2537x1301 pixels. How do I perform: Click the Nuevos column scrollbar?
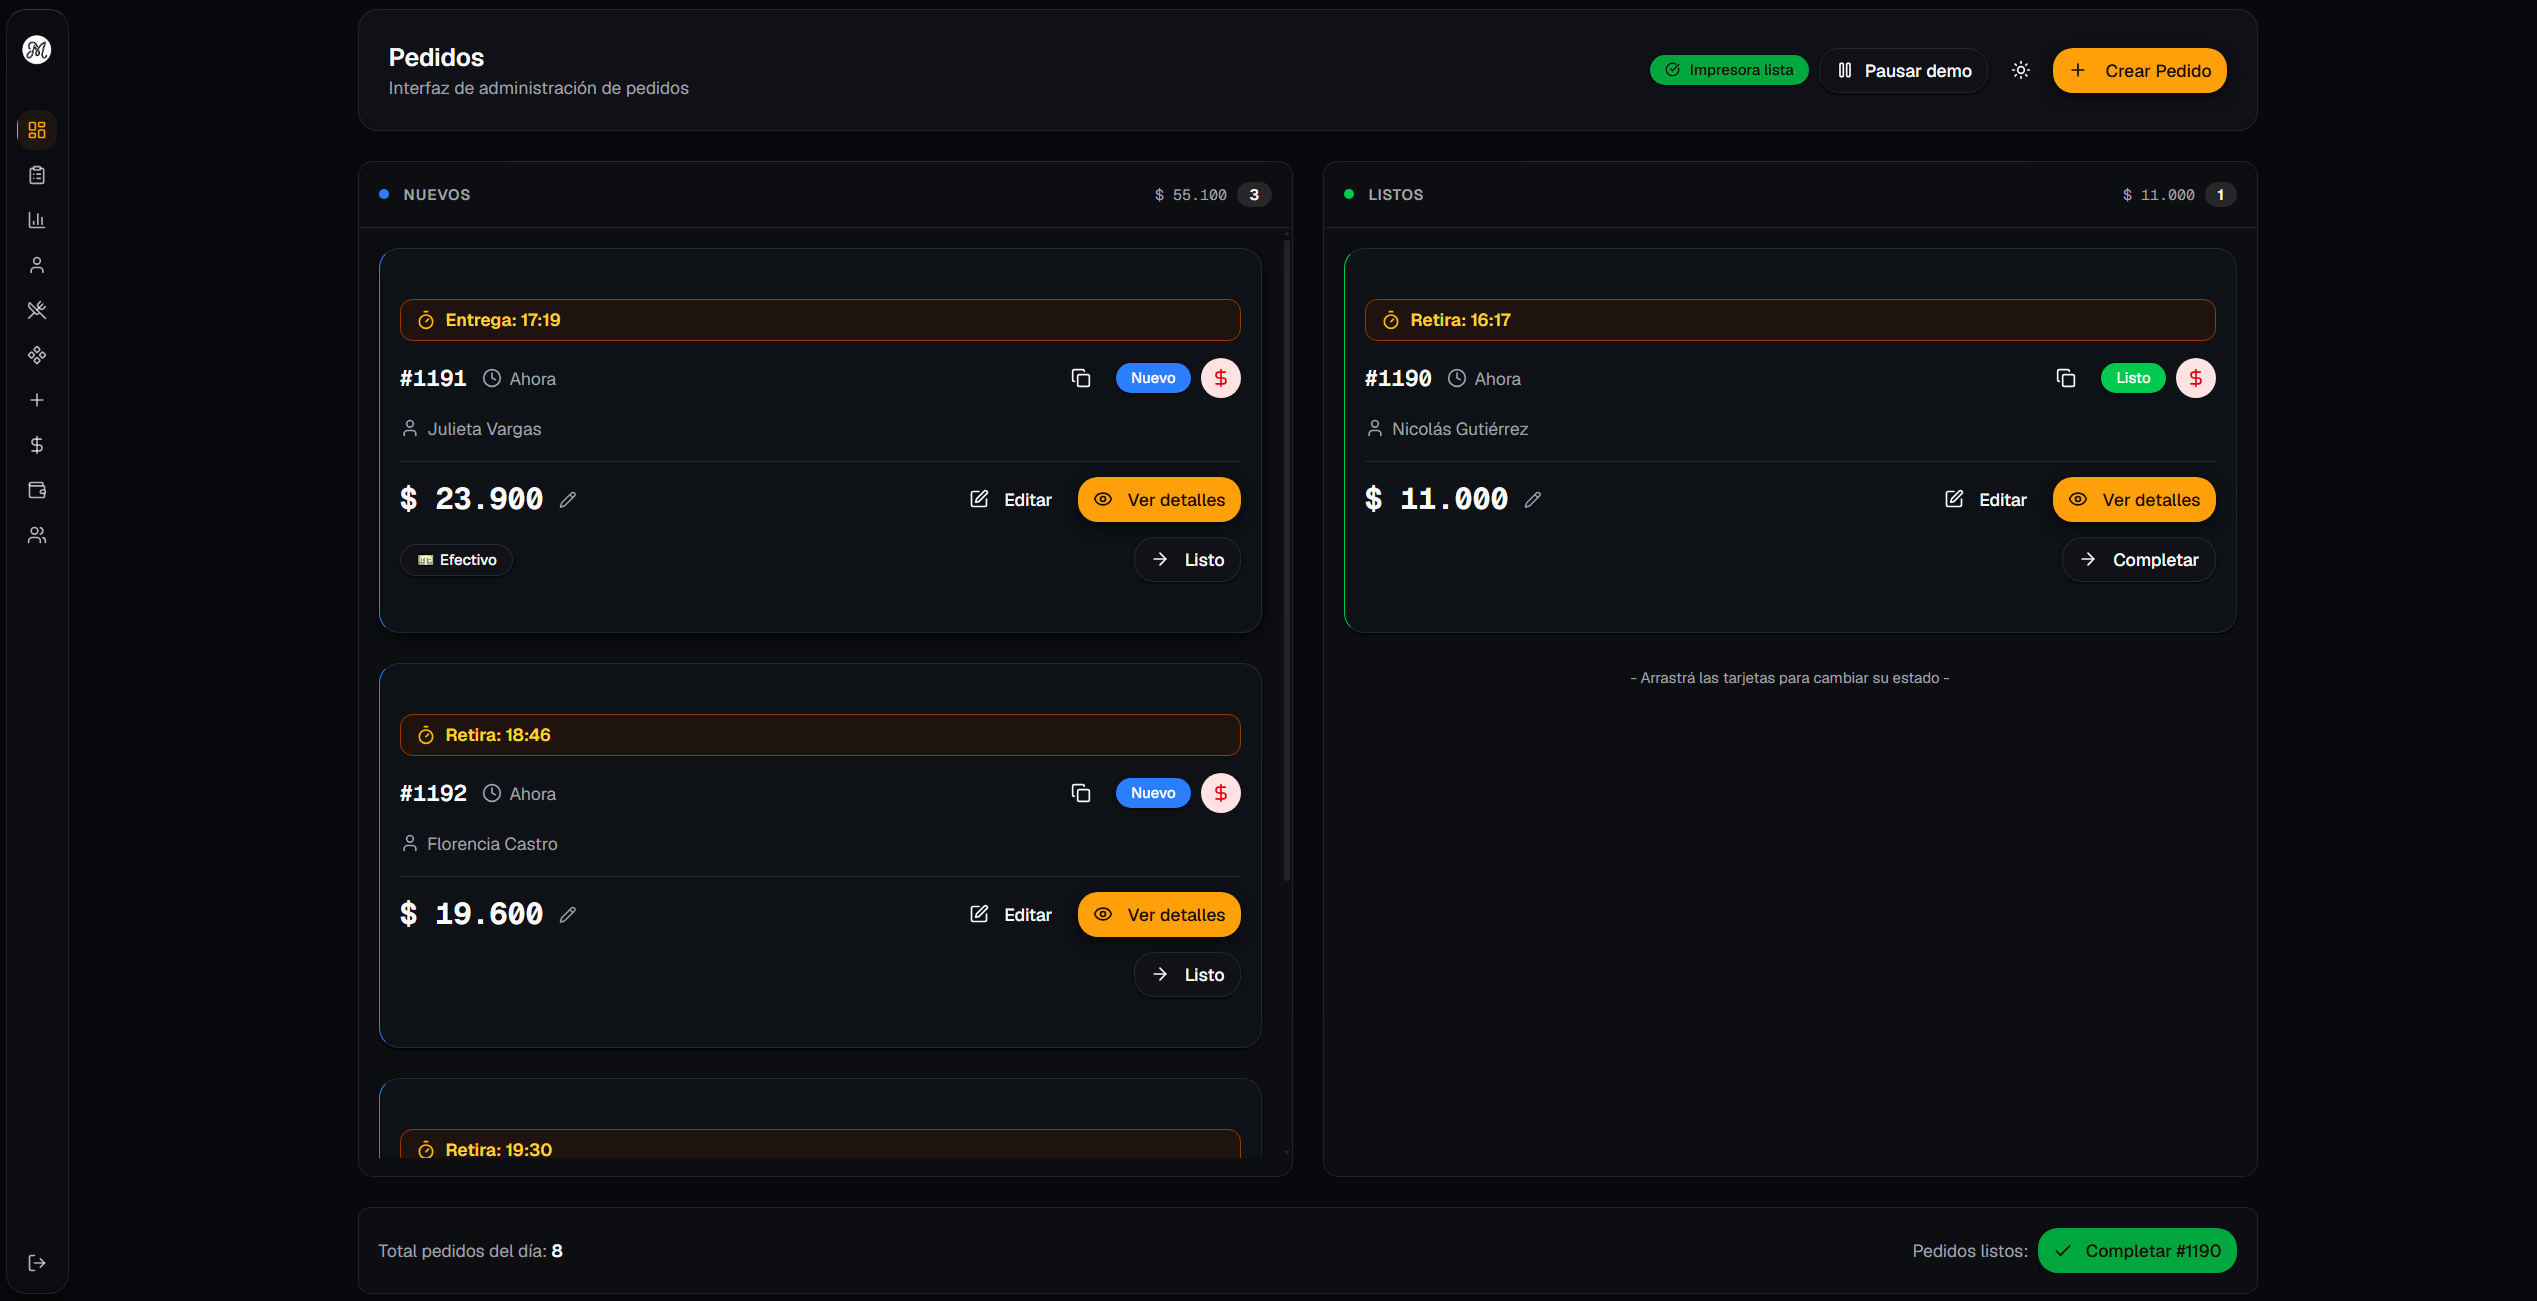1287,560
